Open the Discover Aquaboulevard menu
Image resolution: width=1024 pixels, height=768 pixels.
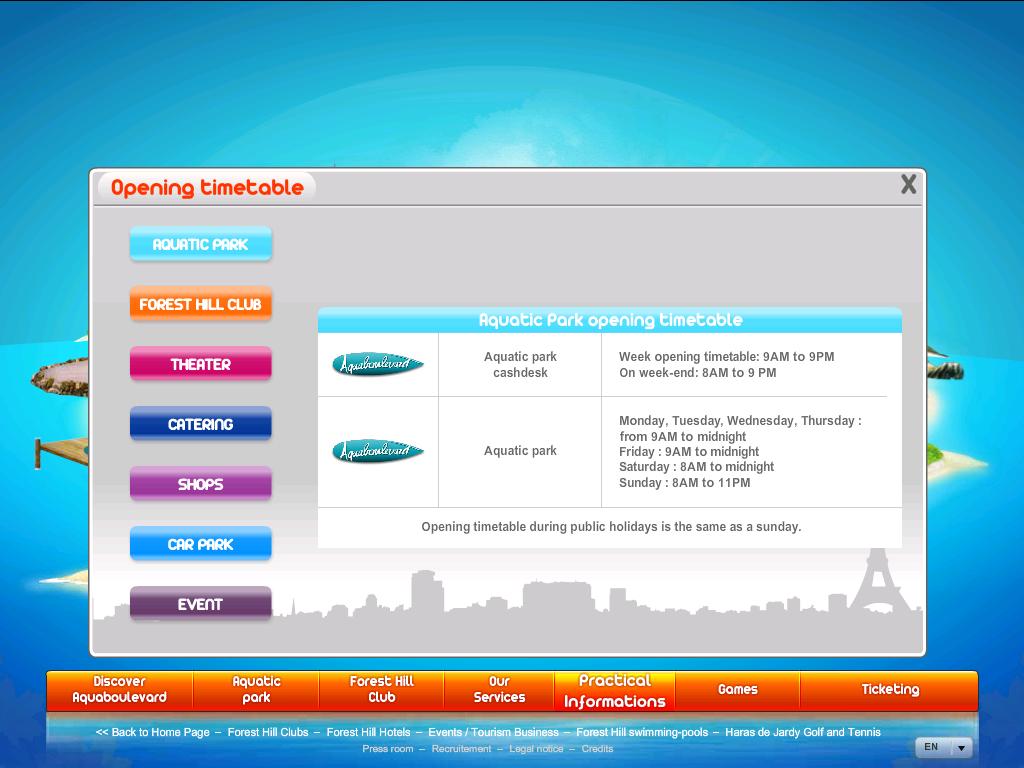point(119,689)
